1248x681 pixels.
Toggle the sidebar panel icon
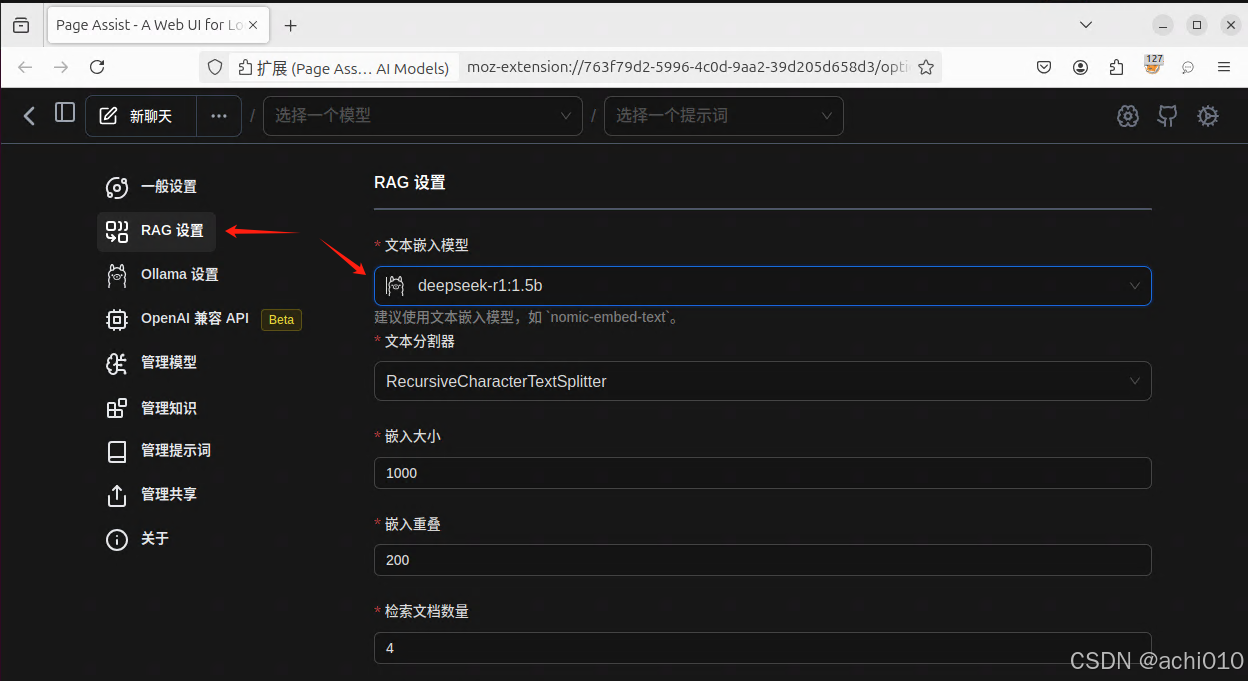pyautogui.click(x=65, y=113)
